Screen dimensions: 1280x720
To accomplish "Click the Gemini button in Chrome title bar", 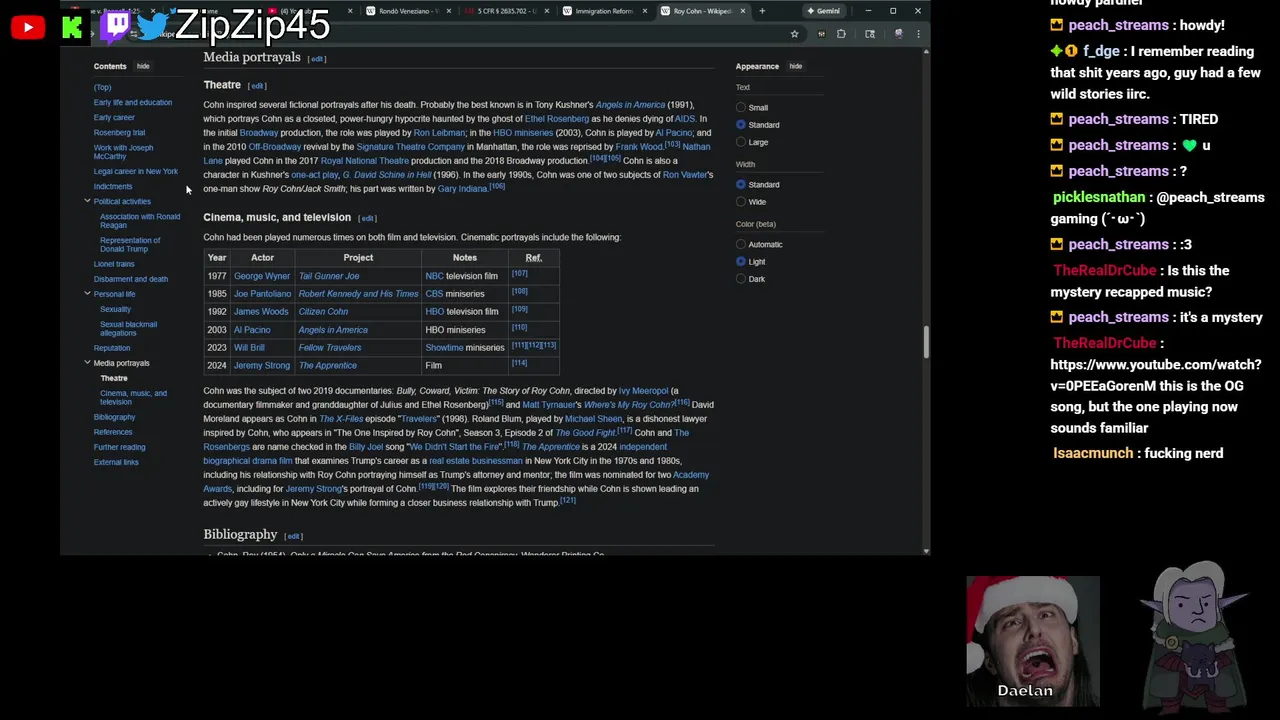I will coord(823,11).
